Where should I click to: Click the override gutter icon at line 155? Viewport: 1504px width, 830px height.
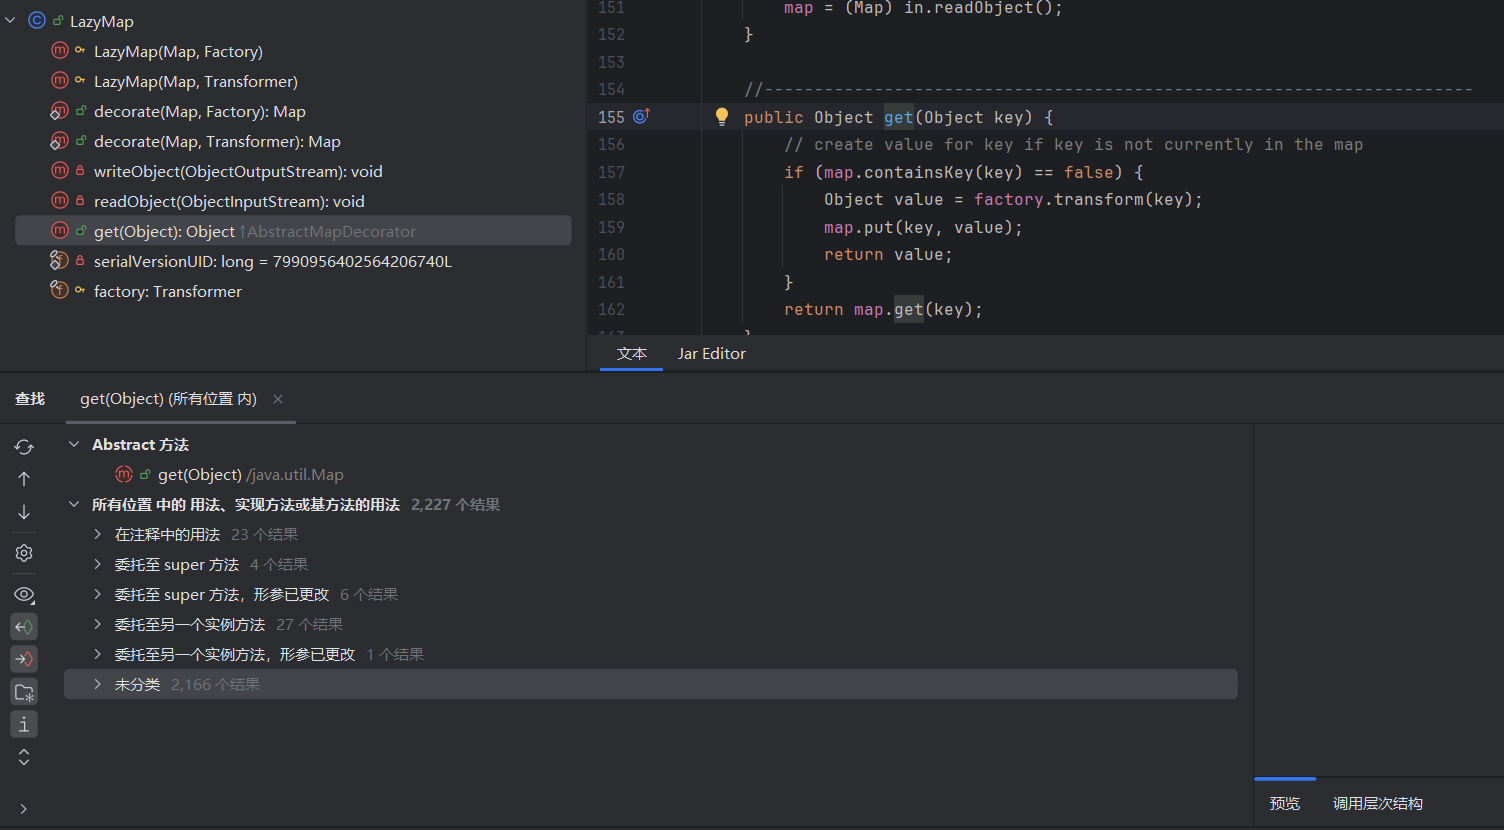[642, 117]
